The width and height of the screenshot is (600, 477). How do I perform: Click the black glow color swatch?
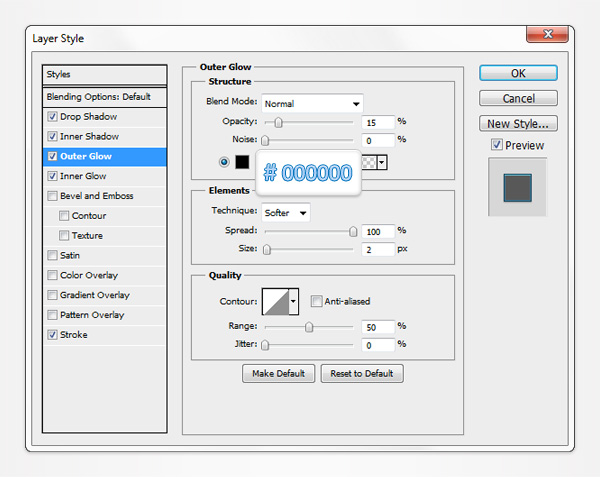point(244,162)
